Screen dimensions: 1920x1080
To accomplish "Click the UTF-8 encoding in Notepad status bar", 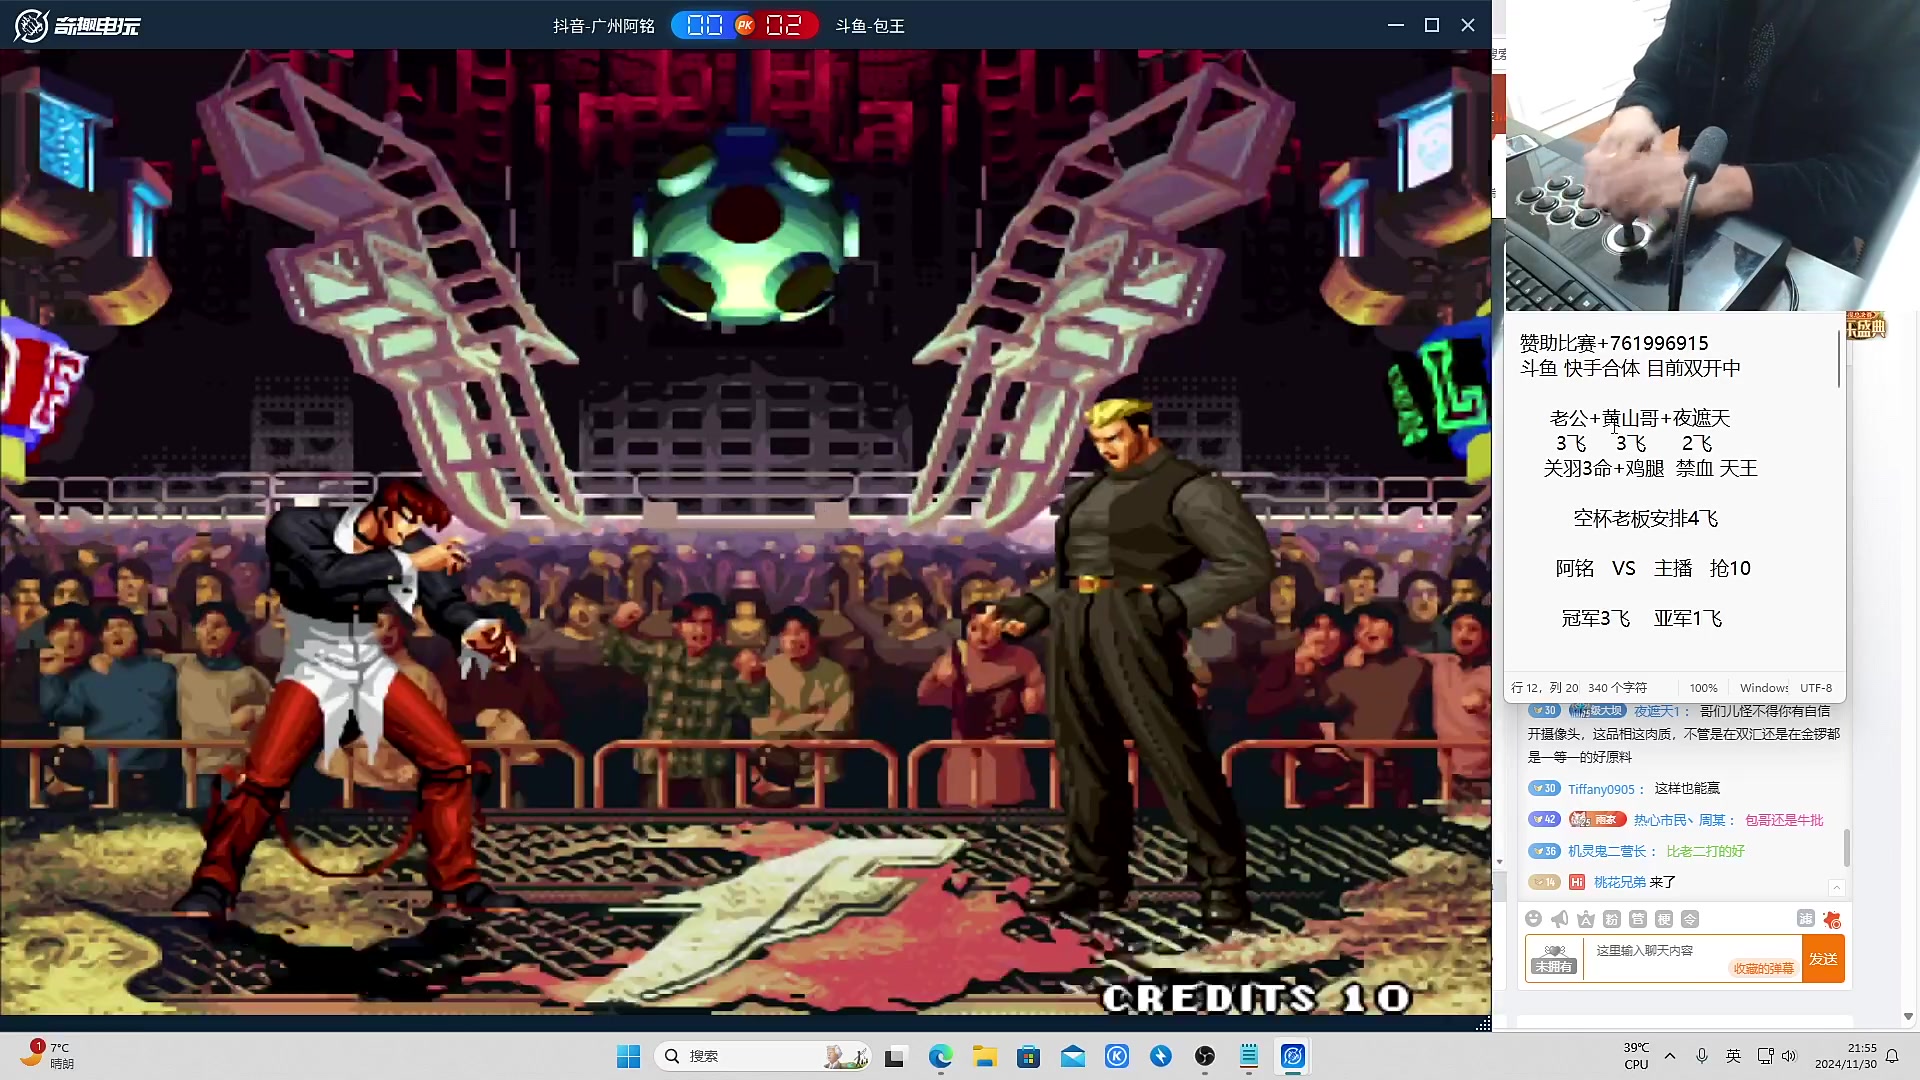I will coord(1816,688).
